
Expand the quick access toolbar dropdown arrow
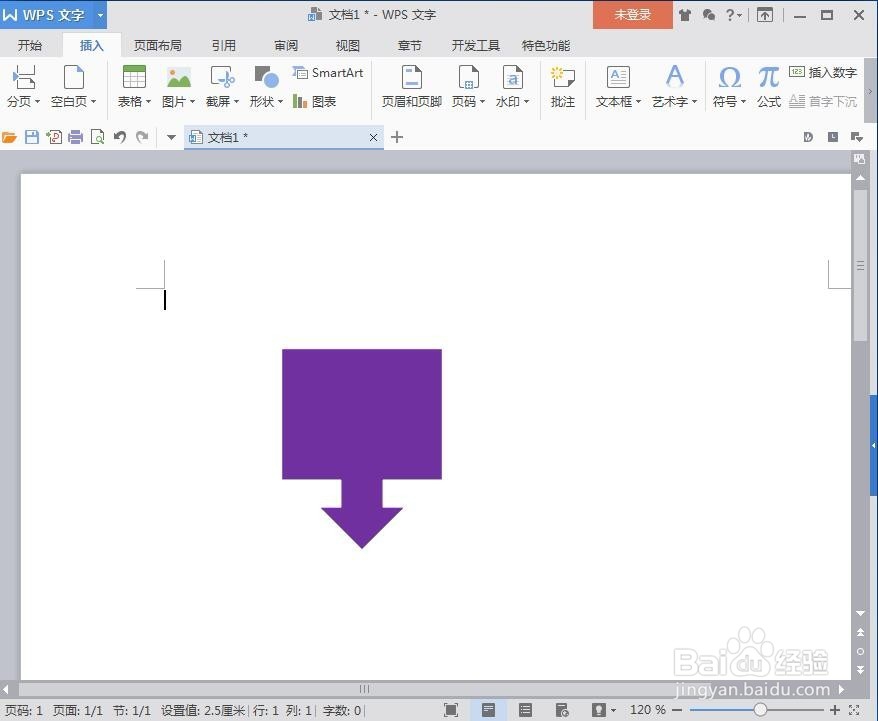coord(171,137)
